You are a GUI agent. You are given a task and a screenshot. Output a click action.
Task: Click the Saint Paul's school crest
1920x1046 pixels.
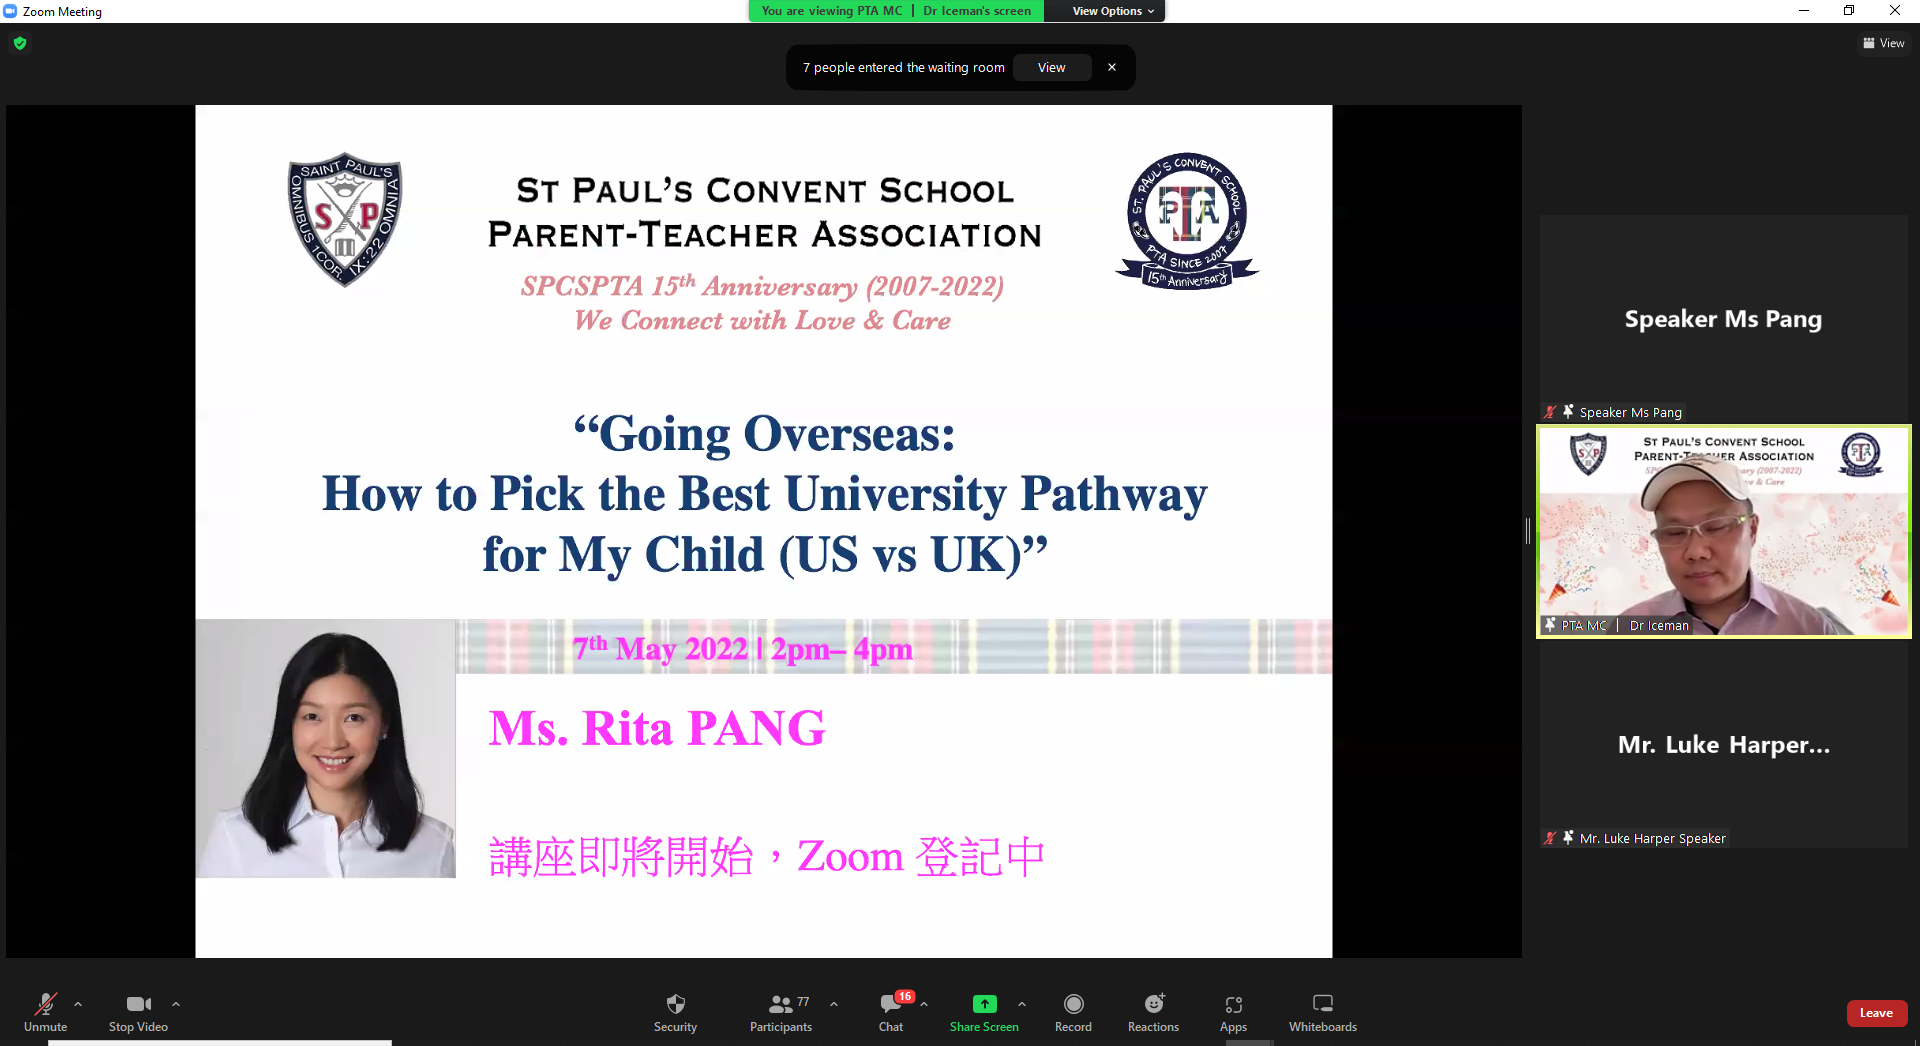tap(346, 220)
